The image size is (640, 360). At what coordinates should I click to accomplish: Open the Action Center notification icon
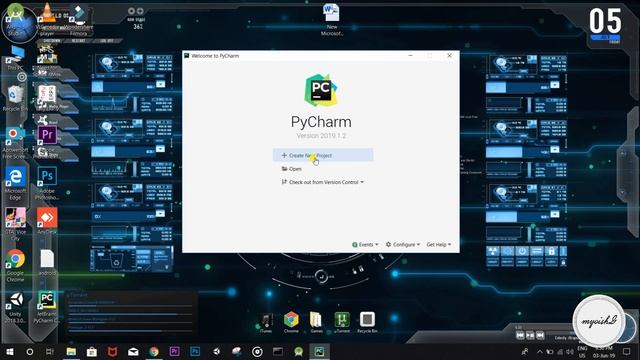(627, 351)
